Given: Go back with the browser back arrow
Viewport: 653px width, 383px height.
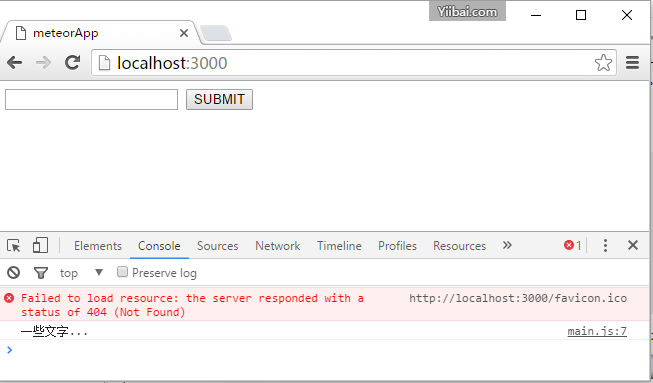Looking at the screenshot, I should 15,63.
